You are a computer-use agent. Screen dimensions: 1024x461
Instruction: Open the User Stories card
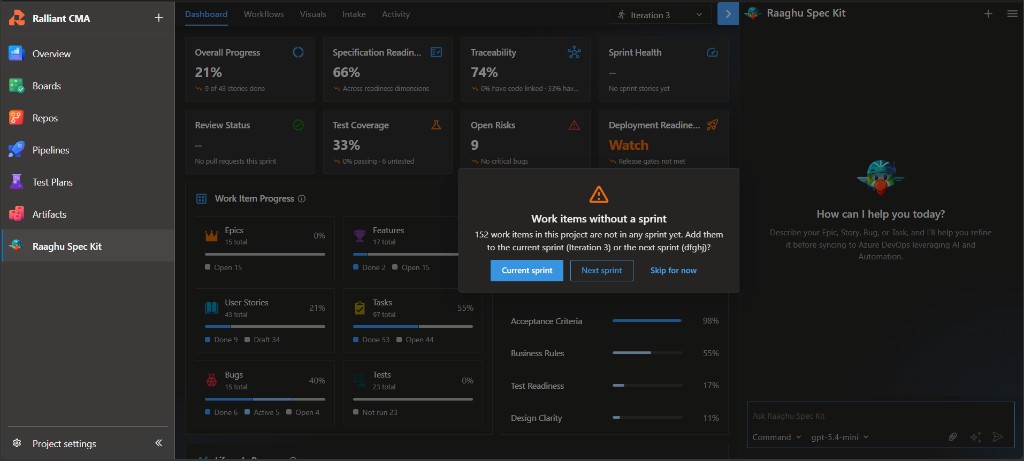[x=264, y=320]
